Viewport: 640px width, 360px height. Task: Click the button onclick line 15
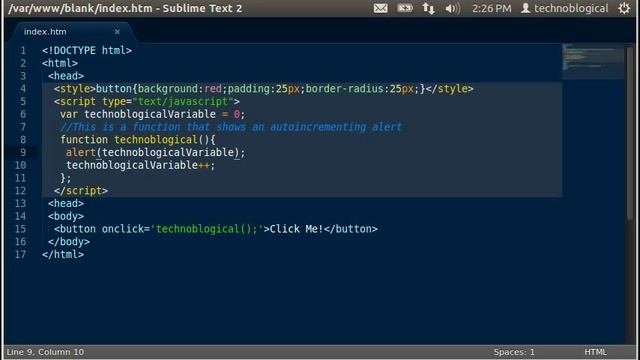[216, 229]
